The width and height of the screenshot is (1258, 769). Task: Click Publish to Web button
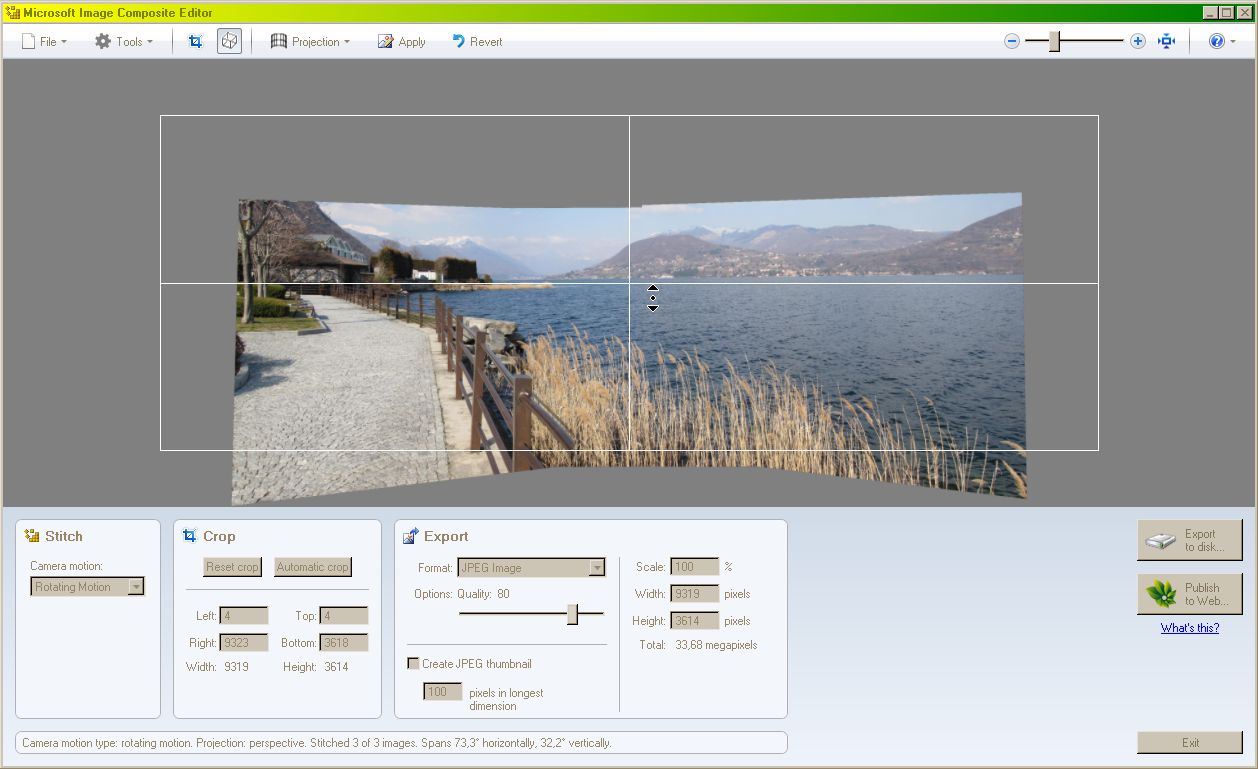tap(1190, 594)
